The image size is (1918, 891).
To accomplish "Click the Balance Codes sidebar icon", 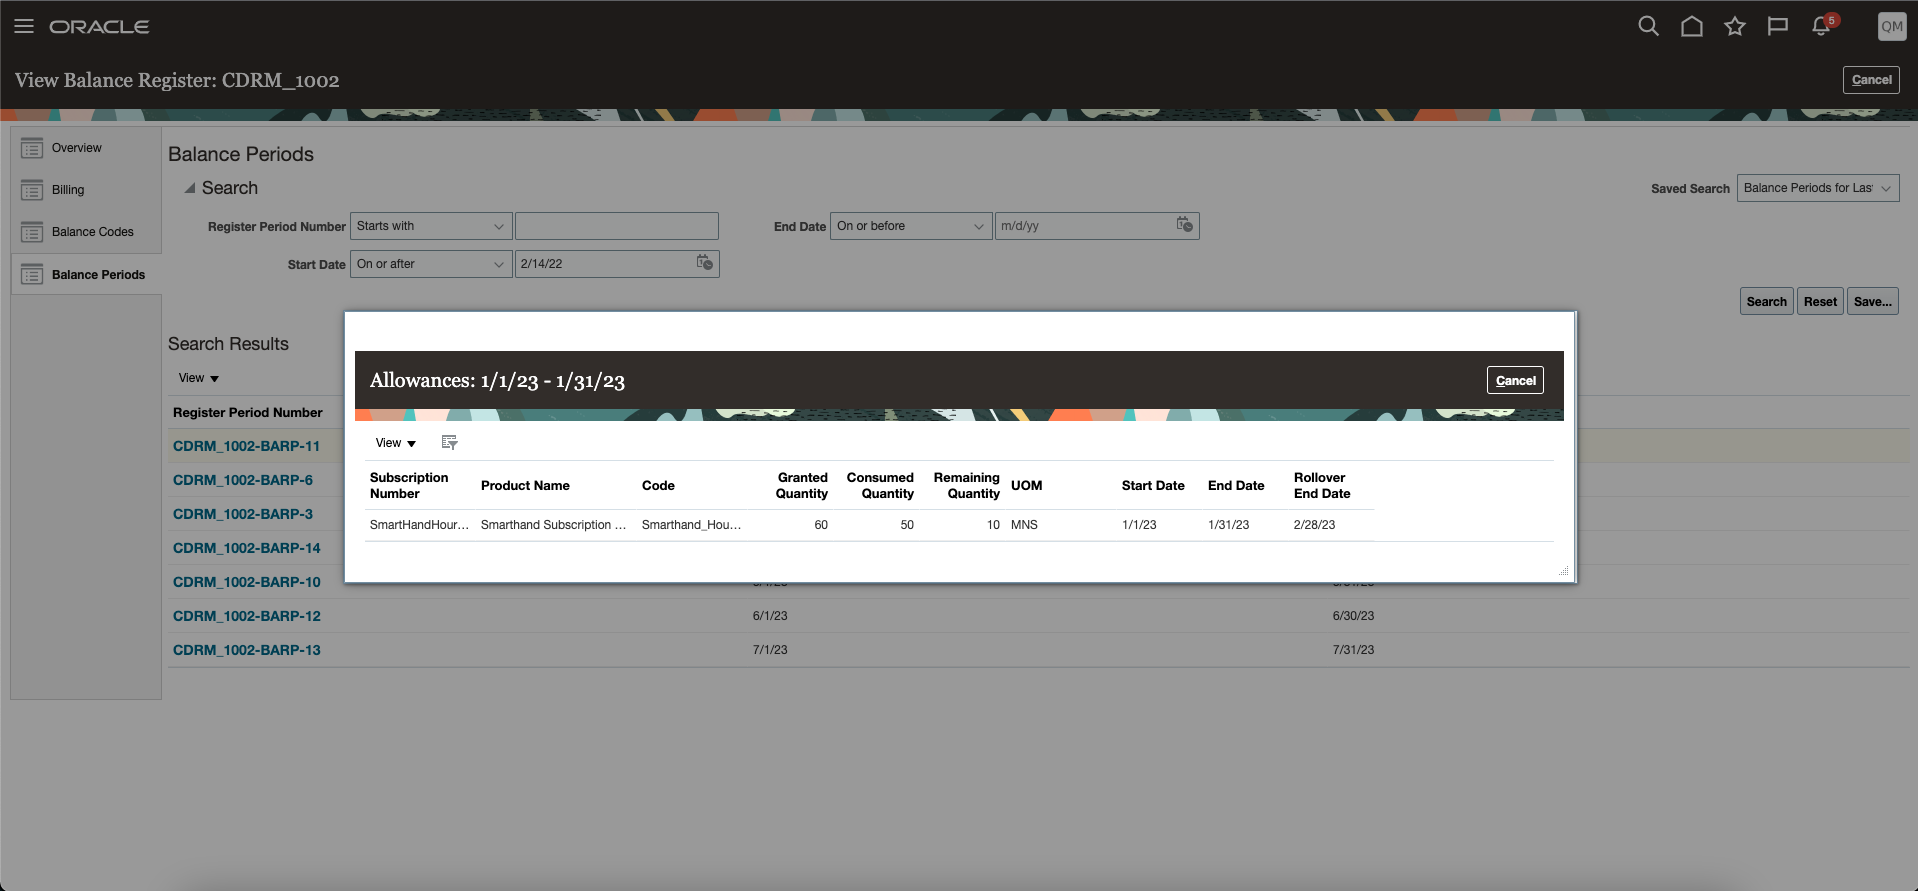I will click(x=32, y=232).
